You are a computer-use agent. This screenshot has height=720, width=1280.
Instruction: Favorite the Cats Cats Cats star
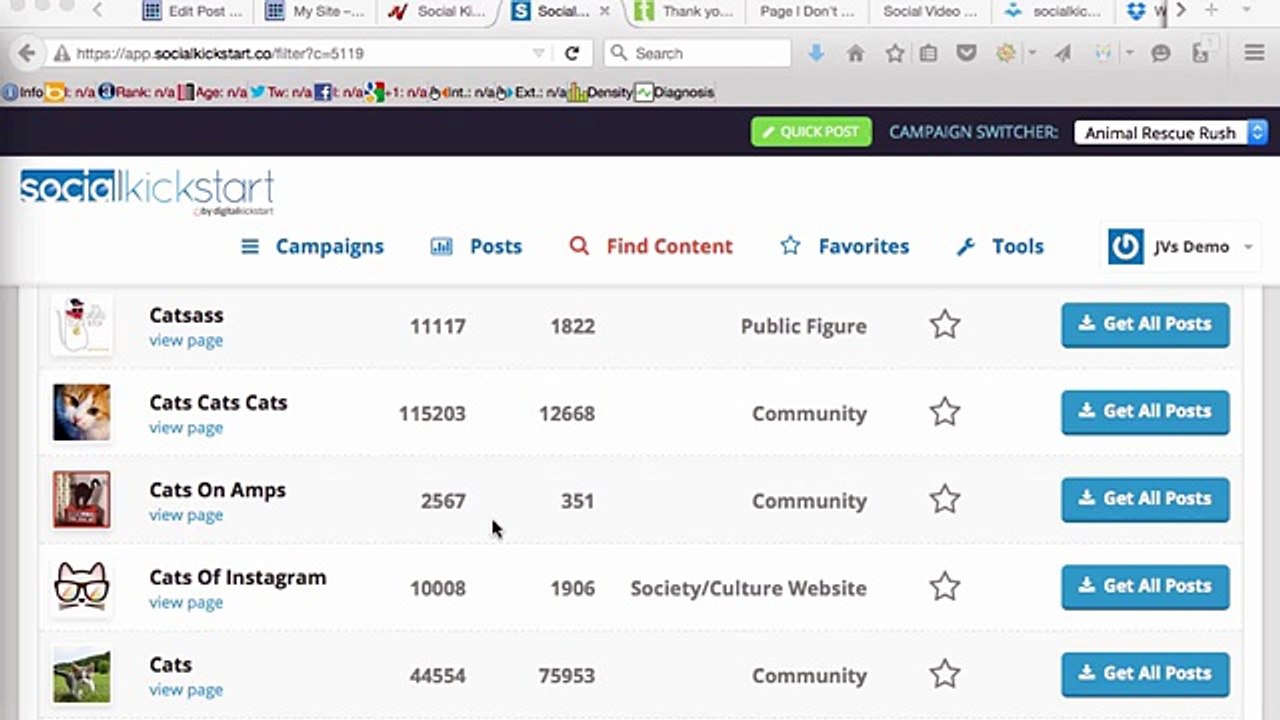pos(945,412)
